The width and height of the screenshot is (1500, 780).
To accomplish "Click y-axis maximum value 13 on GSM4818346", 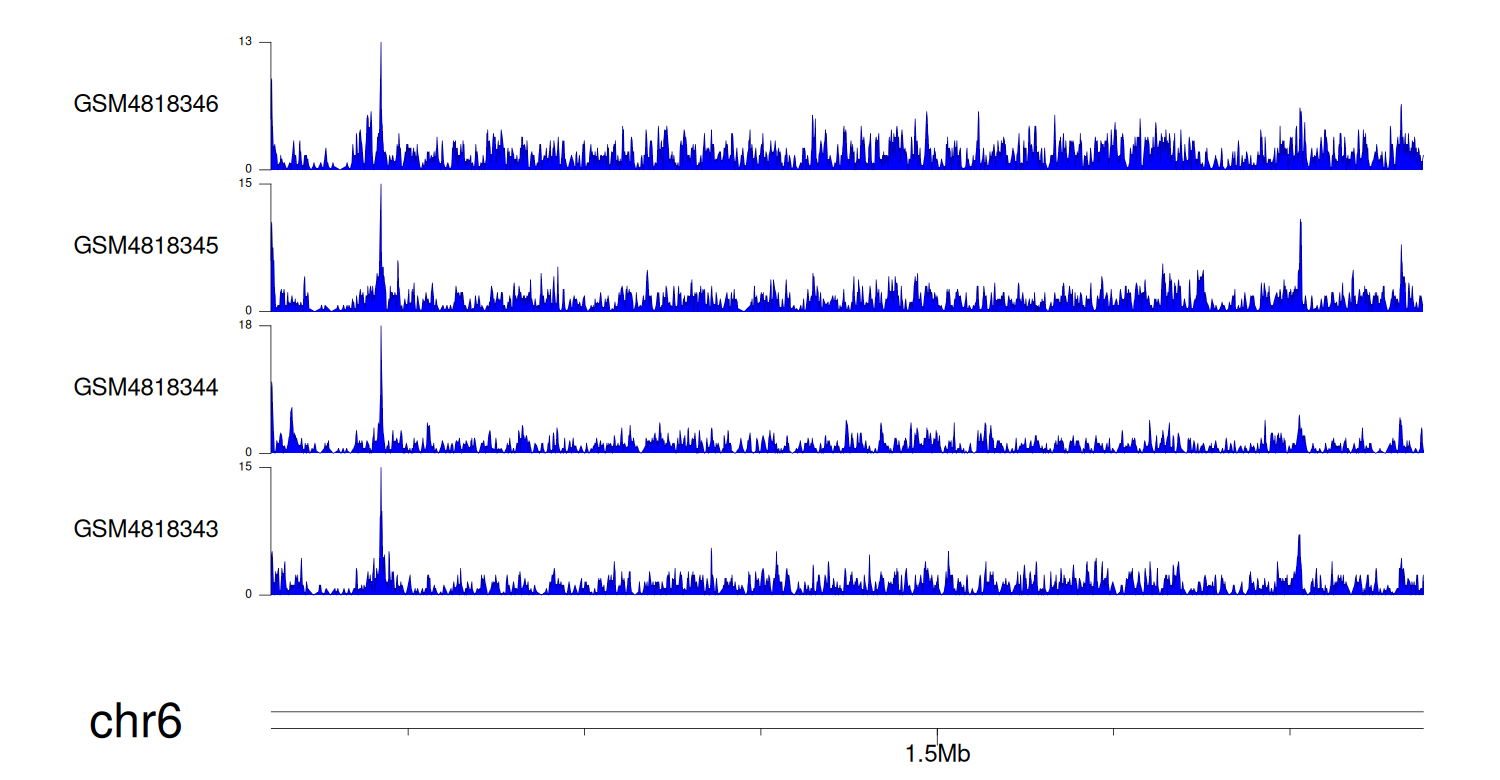I will [x=245, y=42].
